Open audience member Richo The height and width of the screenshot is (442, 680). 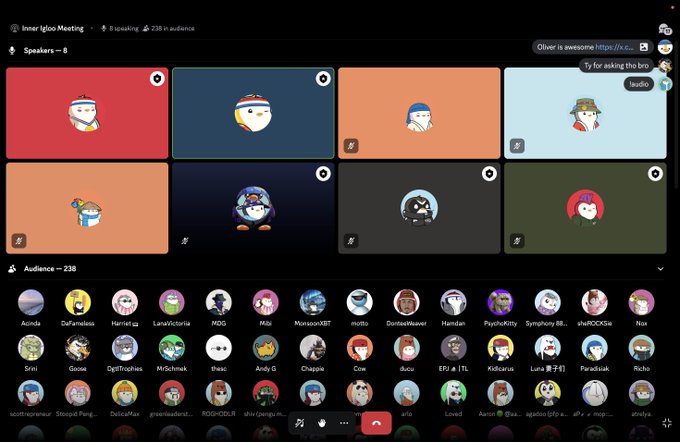tap(641, 348)
